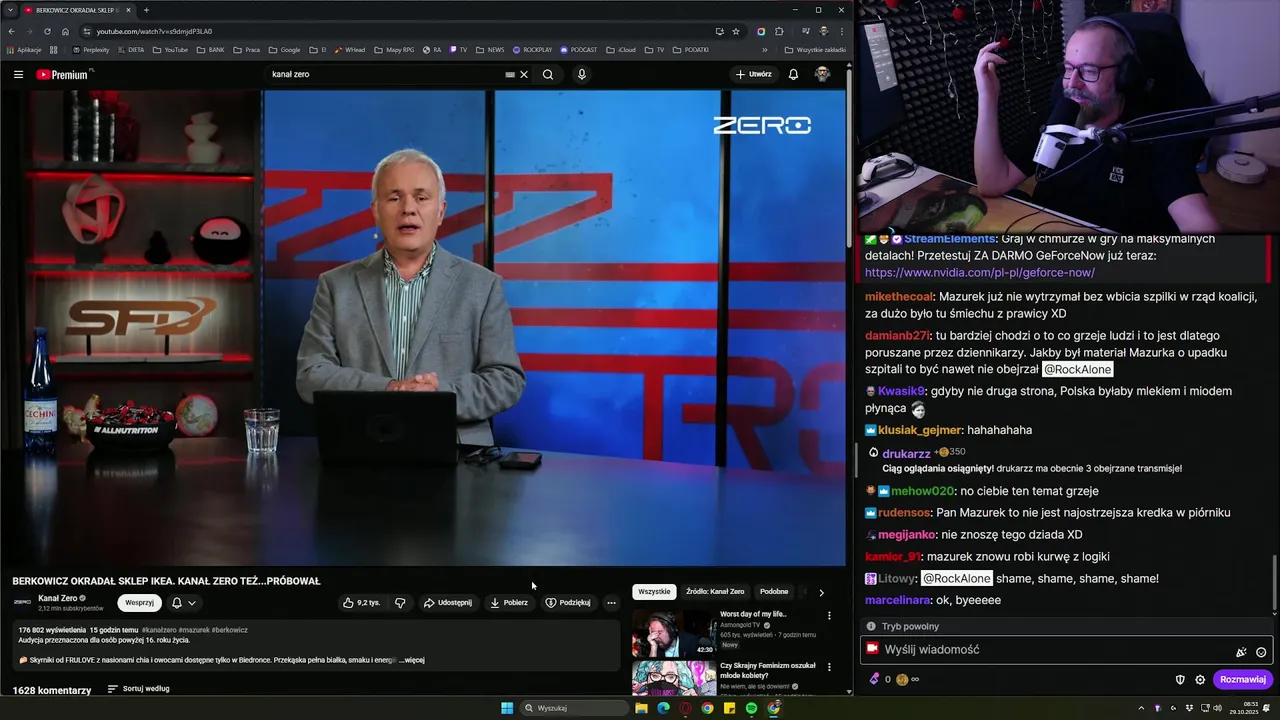Click the search magnifier button
1280x720 pixels.
tap(548, 74)
